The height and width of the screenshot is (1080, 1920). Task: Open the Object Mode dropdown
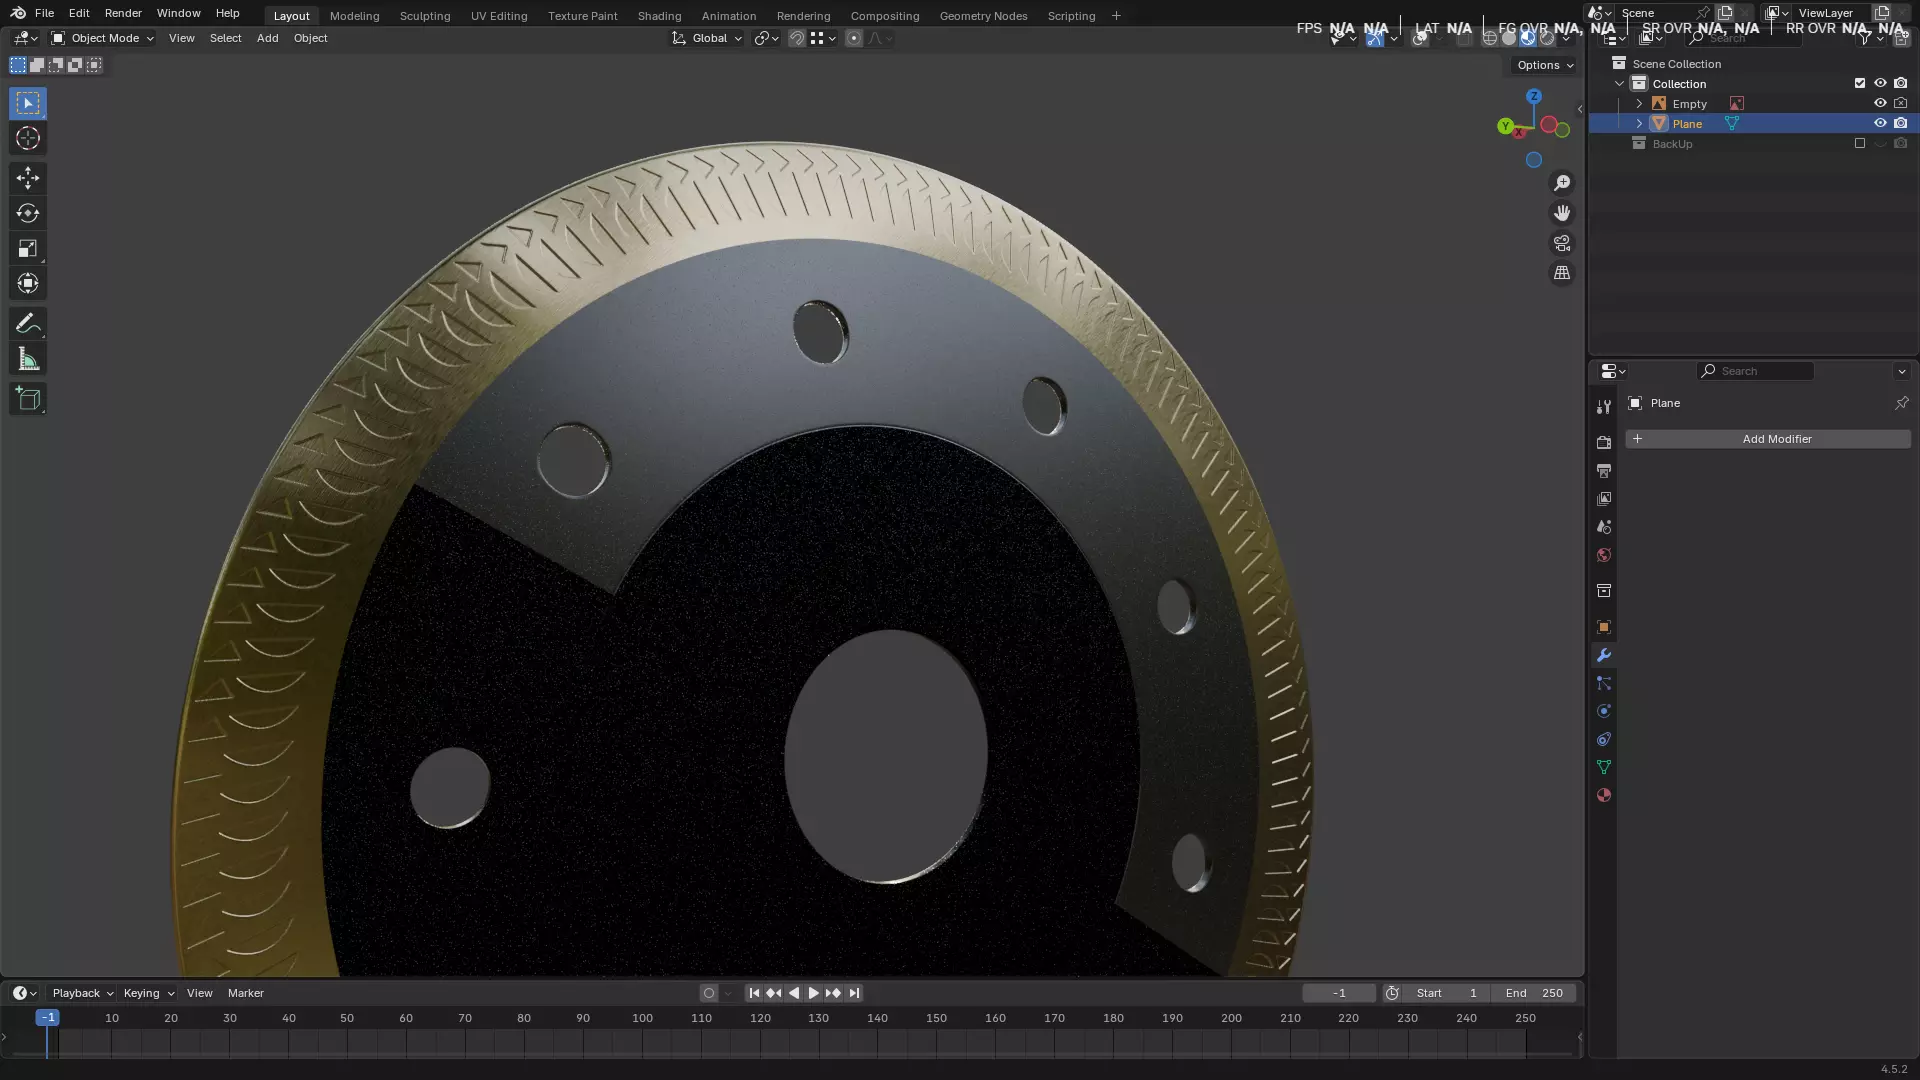pyautogui.click(x=102, y=38)
